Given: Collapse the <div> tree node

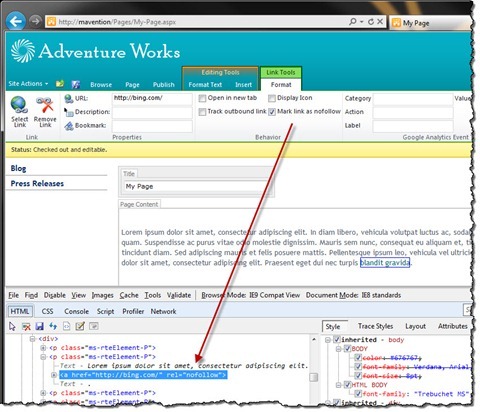Looking at the screenshot, I should (x=32, y=339).
